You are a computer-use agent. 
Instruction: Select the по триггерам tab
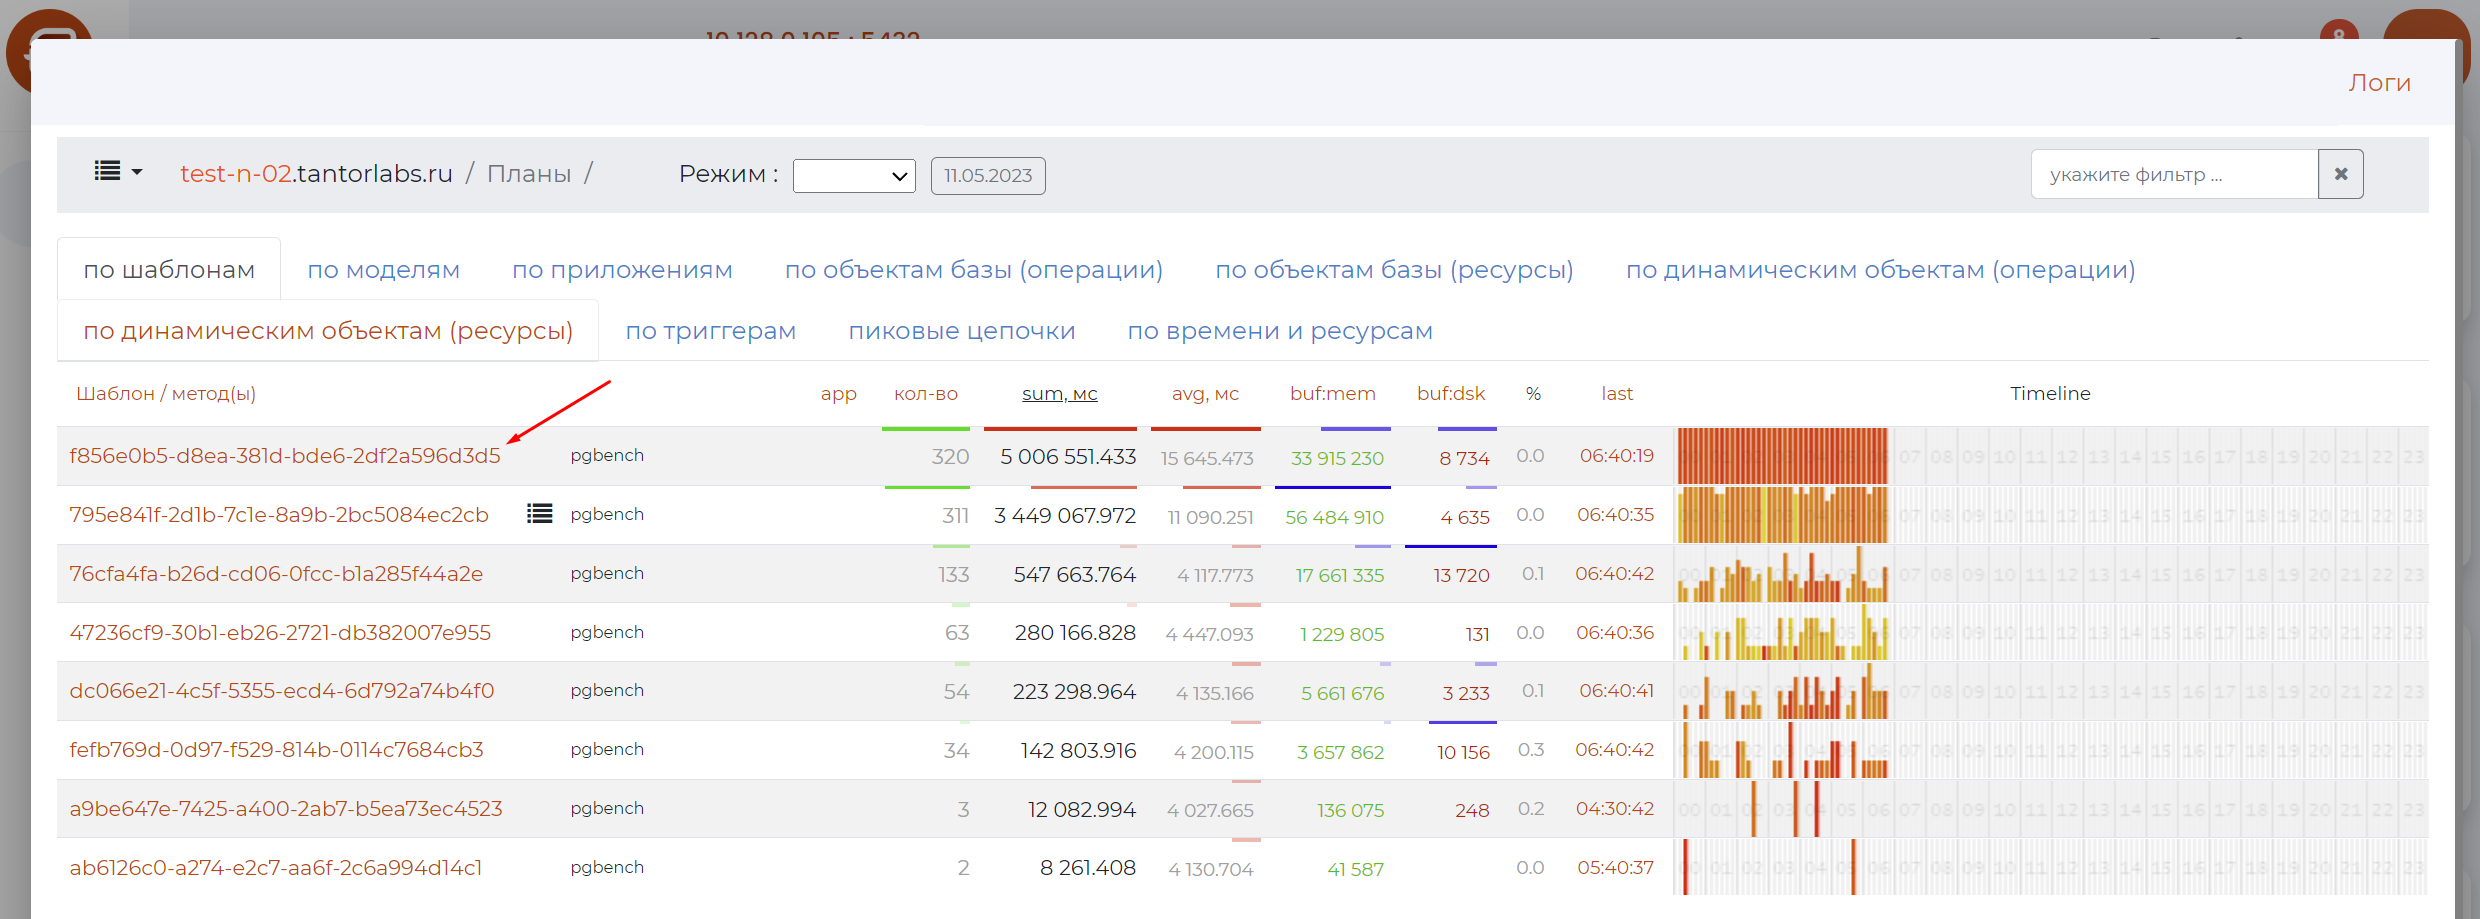click(710, 331)
